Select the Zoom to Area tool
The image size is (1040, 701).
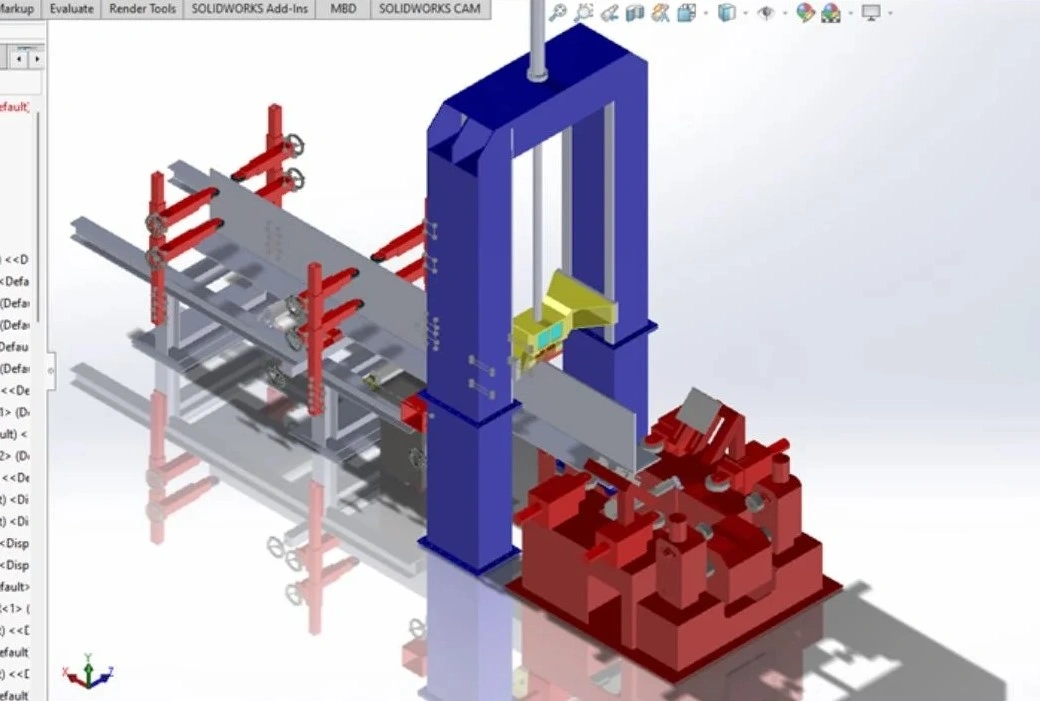click(x=584, y=12)
